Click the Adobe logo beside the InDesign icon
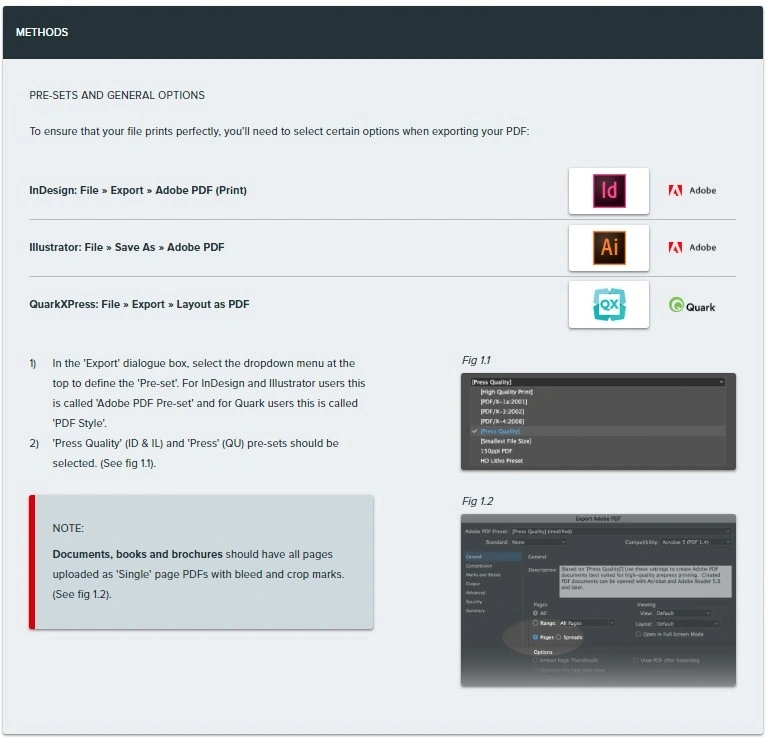Image resolution: width=768 pixels, height=746 pixels. tap(692, 191)
